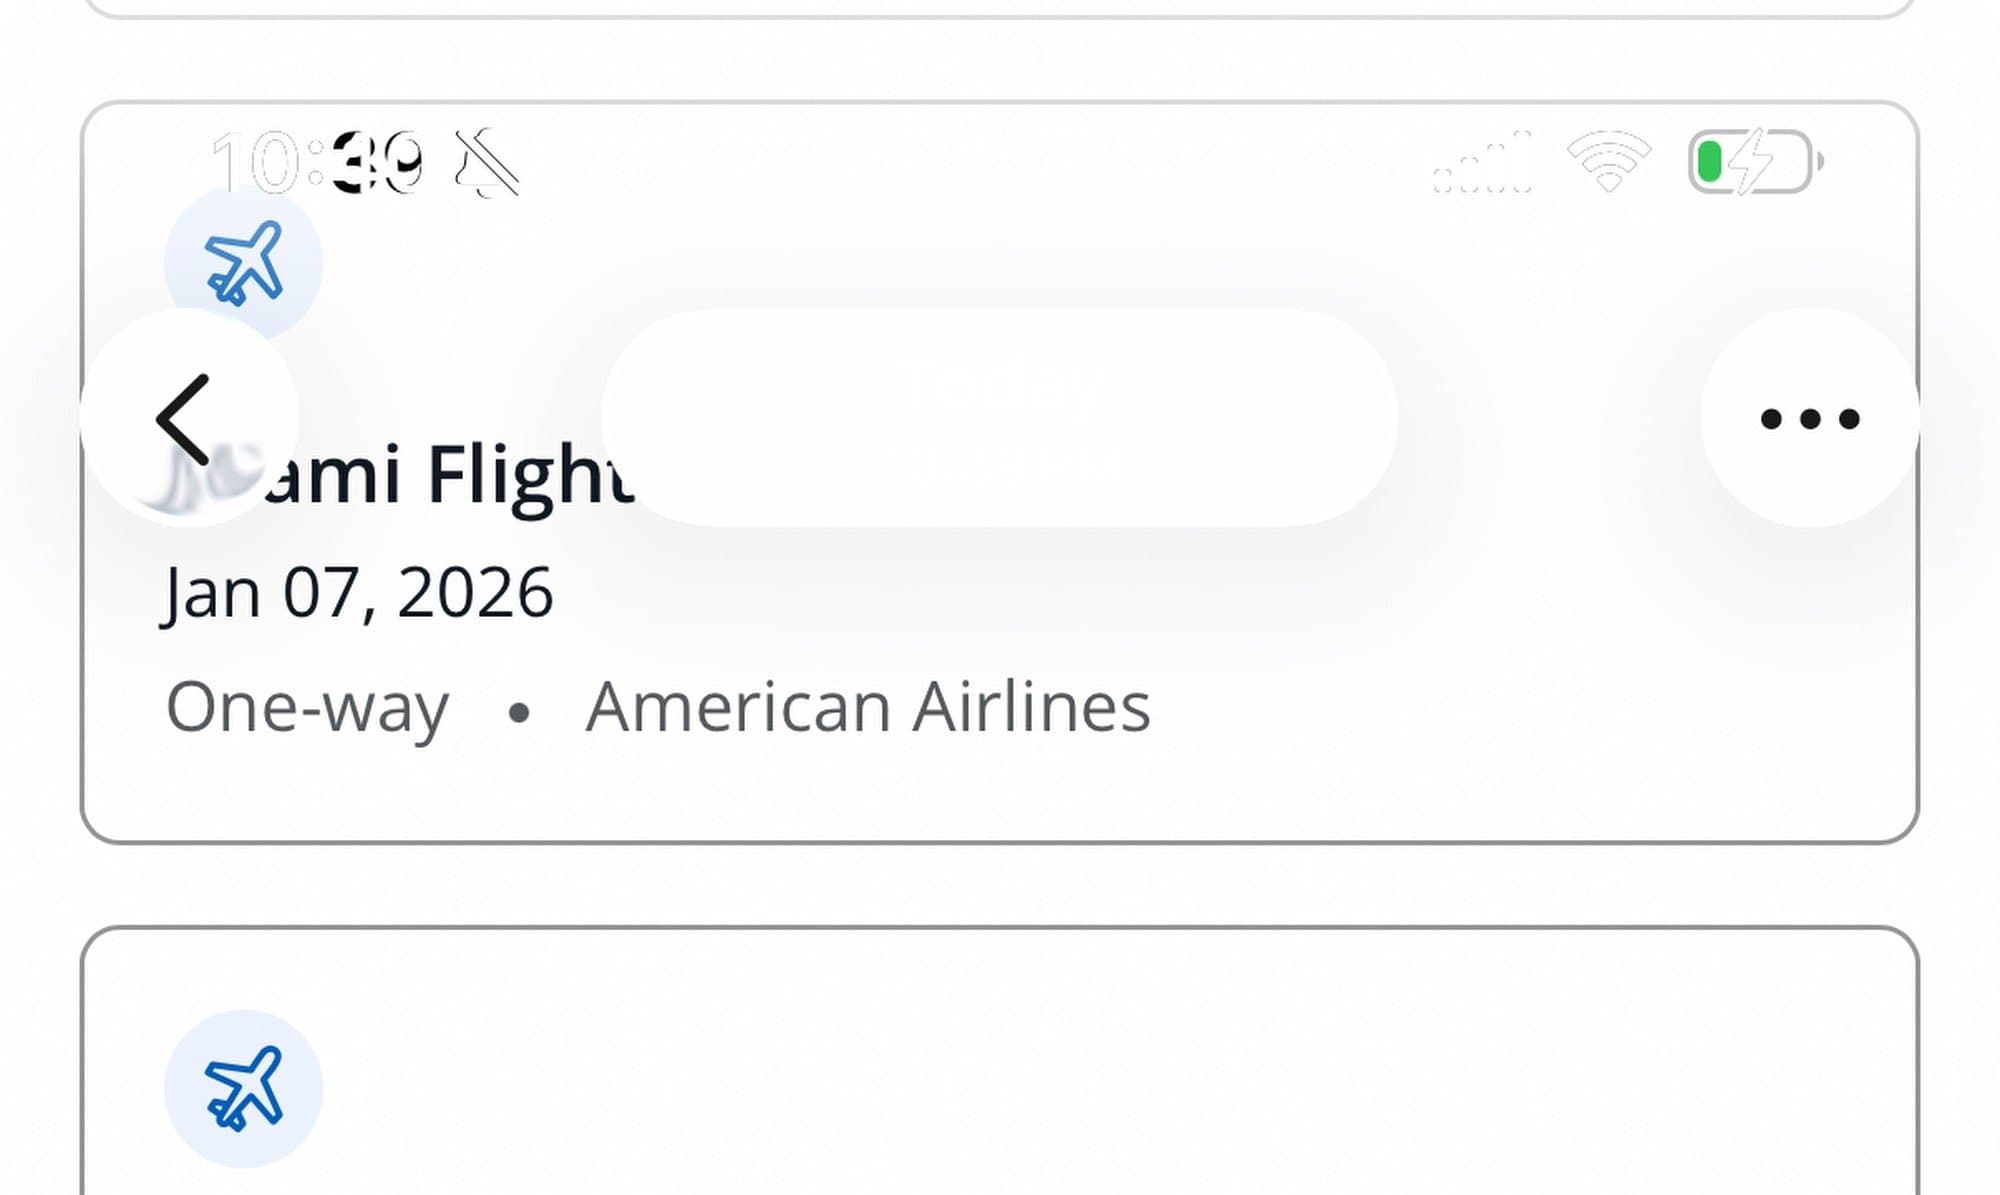
Task: Tap the 10:39 clock in status bar
Action: pos(317,163)
